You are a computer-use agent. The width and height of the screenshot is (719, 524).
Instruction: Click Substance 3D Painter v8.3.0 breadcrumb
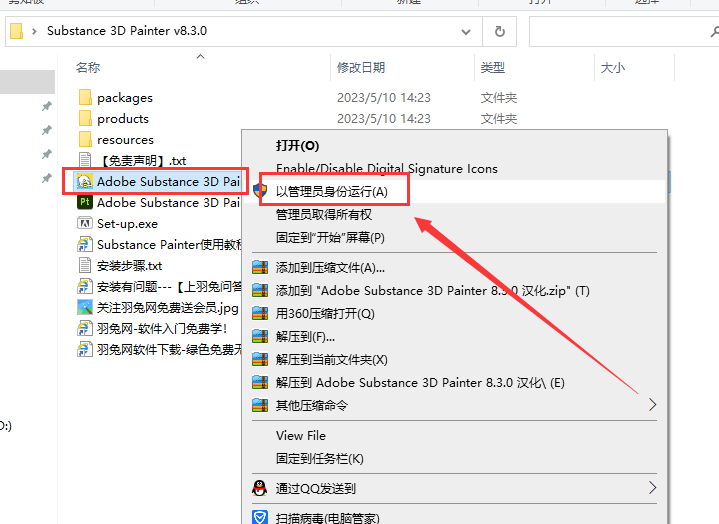pyautogui.click(x=127, y=31)
